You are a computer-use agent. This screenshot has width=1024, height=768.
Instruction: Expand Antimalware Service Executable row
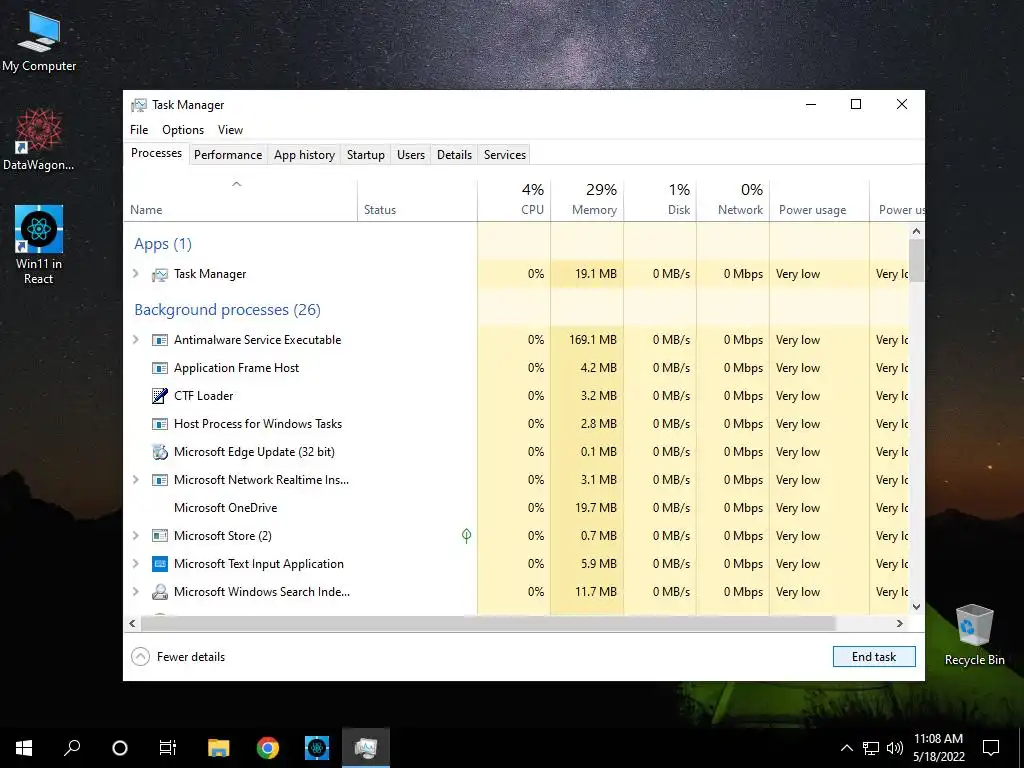136,340
